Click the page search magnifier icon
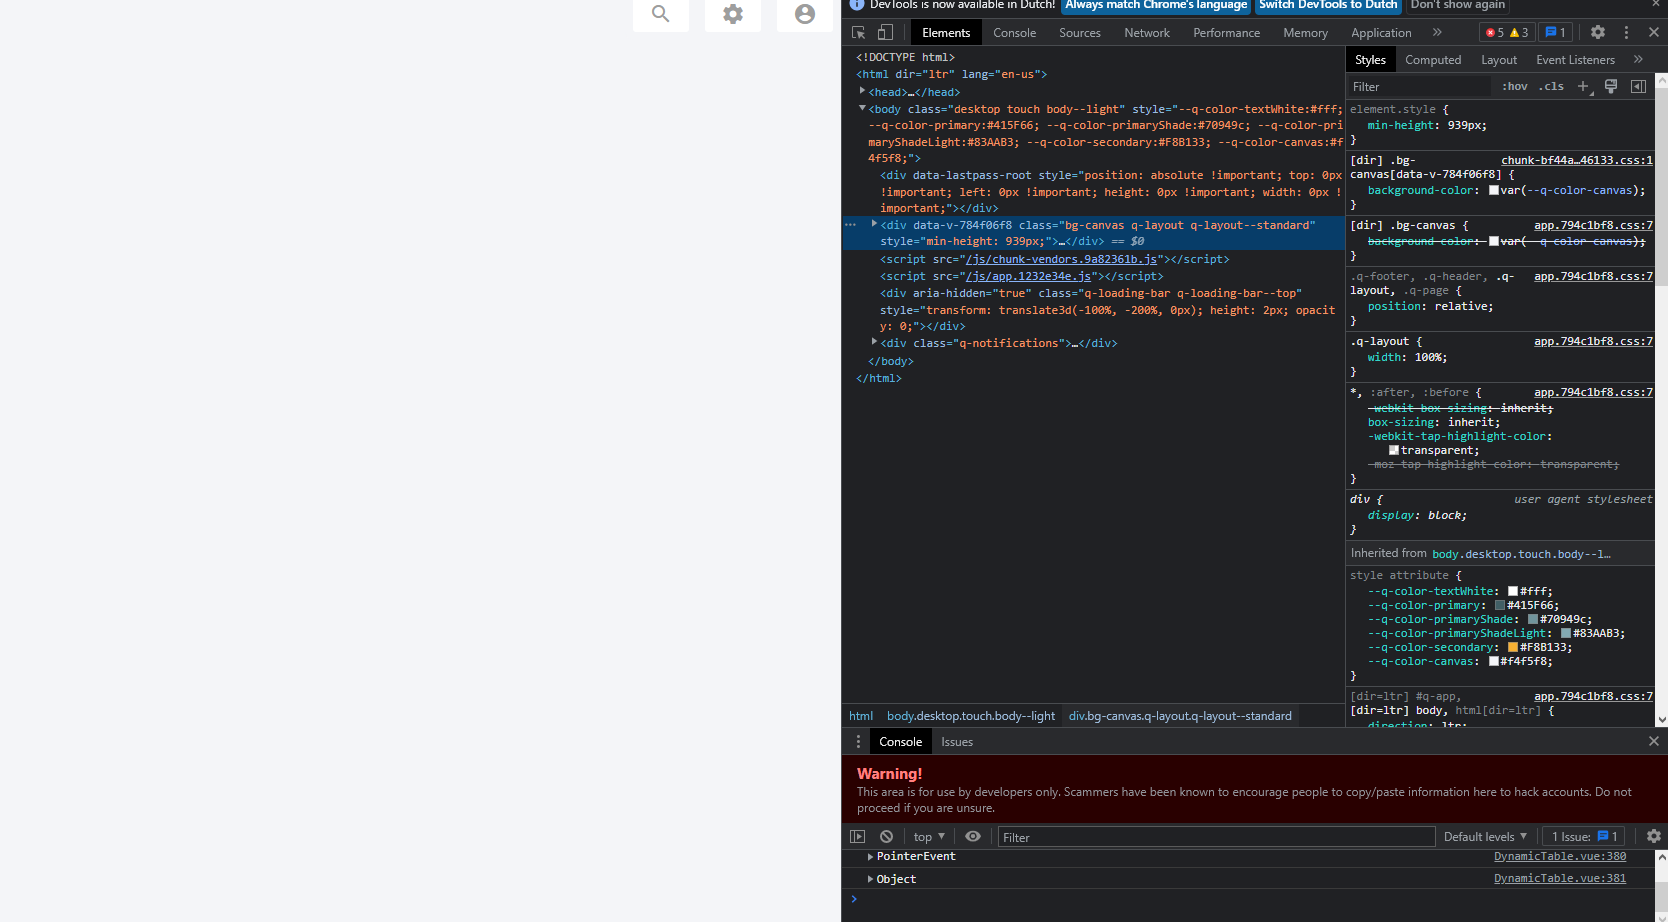 click(x=661, y=14)
